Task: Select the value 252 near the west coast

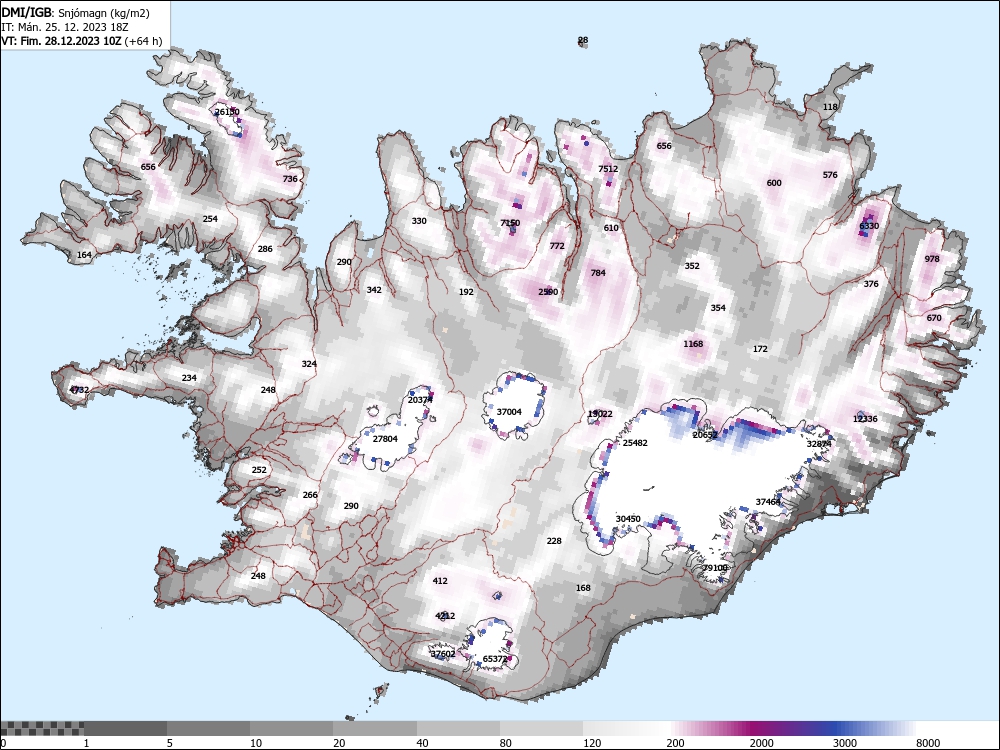Action: pyautogui.click(x=259, y=470)
